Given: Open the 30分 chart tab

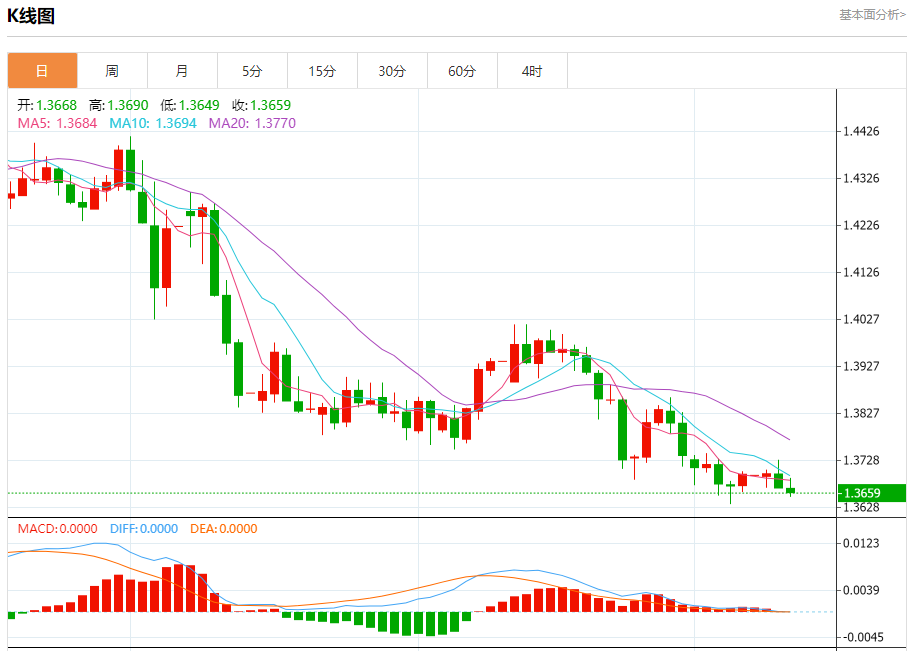Looking at the screenshot, I should click(x=392, y=71).
